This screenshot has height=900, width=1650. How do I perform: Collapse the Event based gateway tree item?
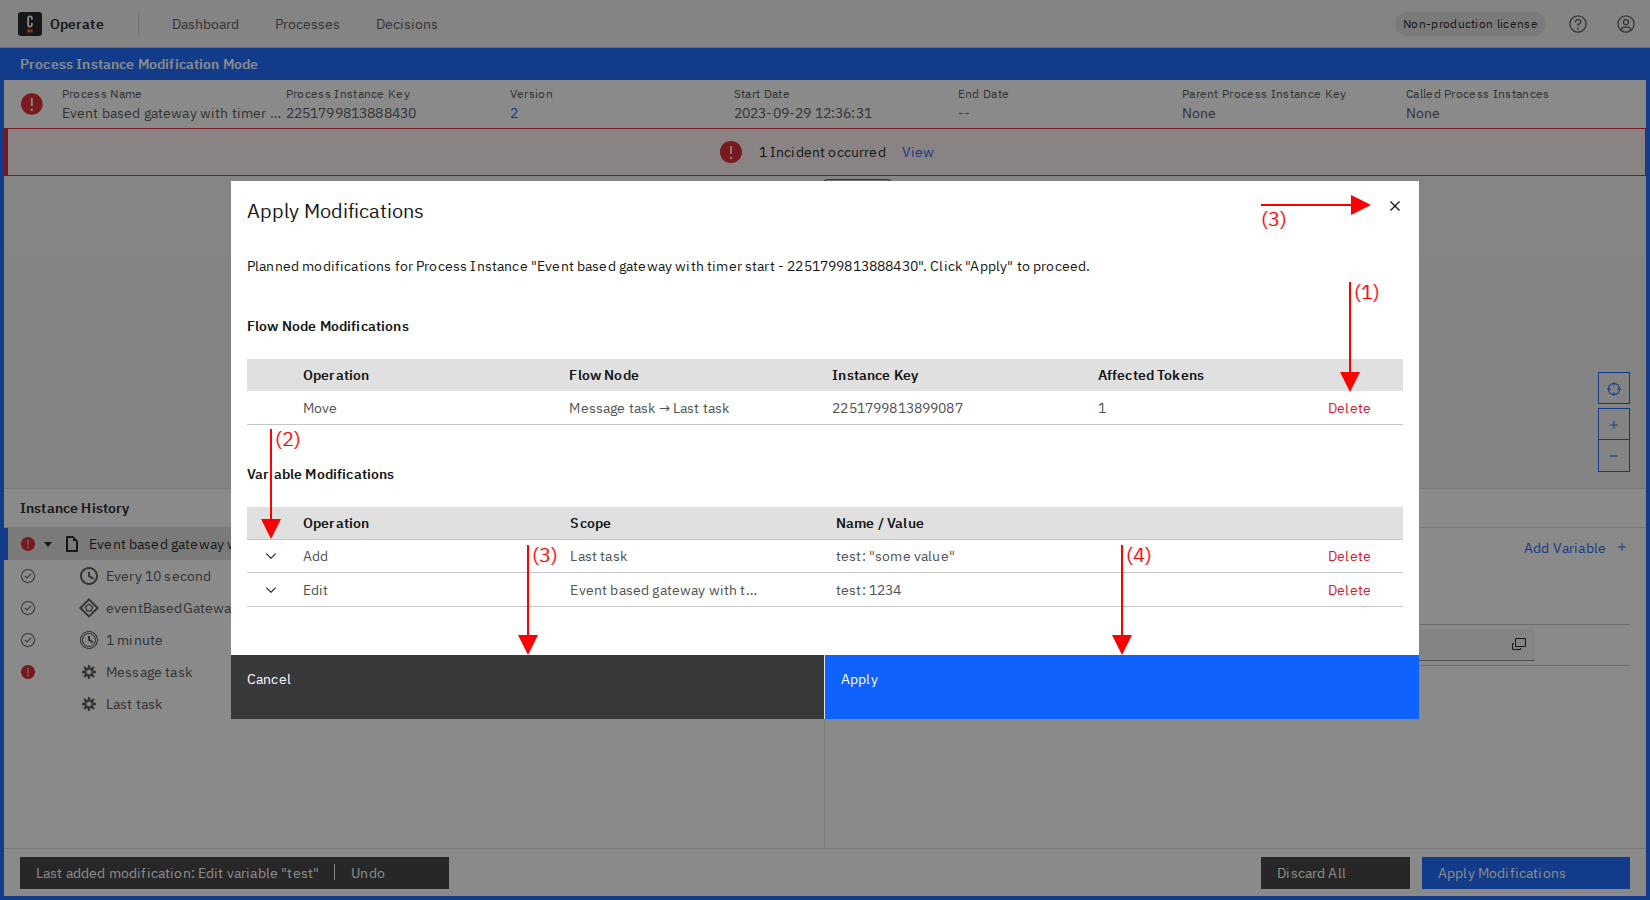click(x=48, y=544)
